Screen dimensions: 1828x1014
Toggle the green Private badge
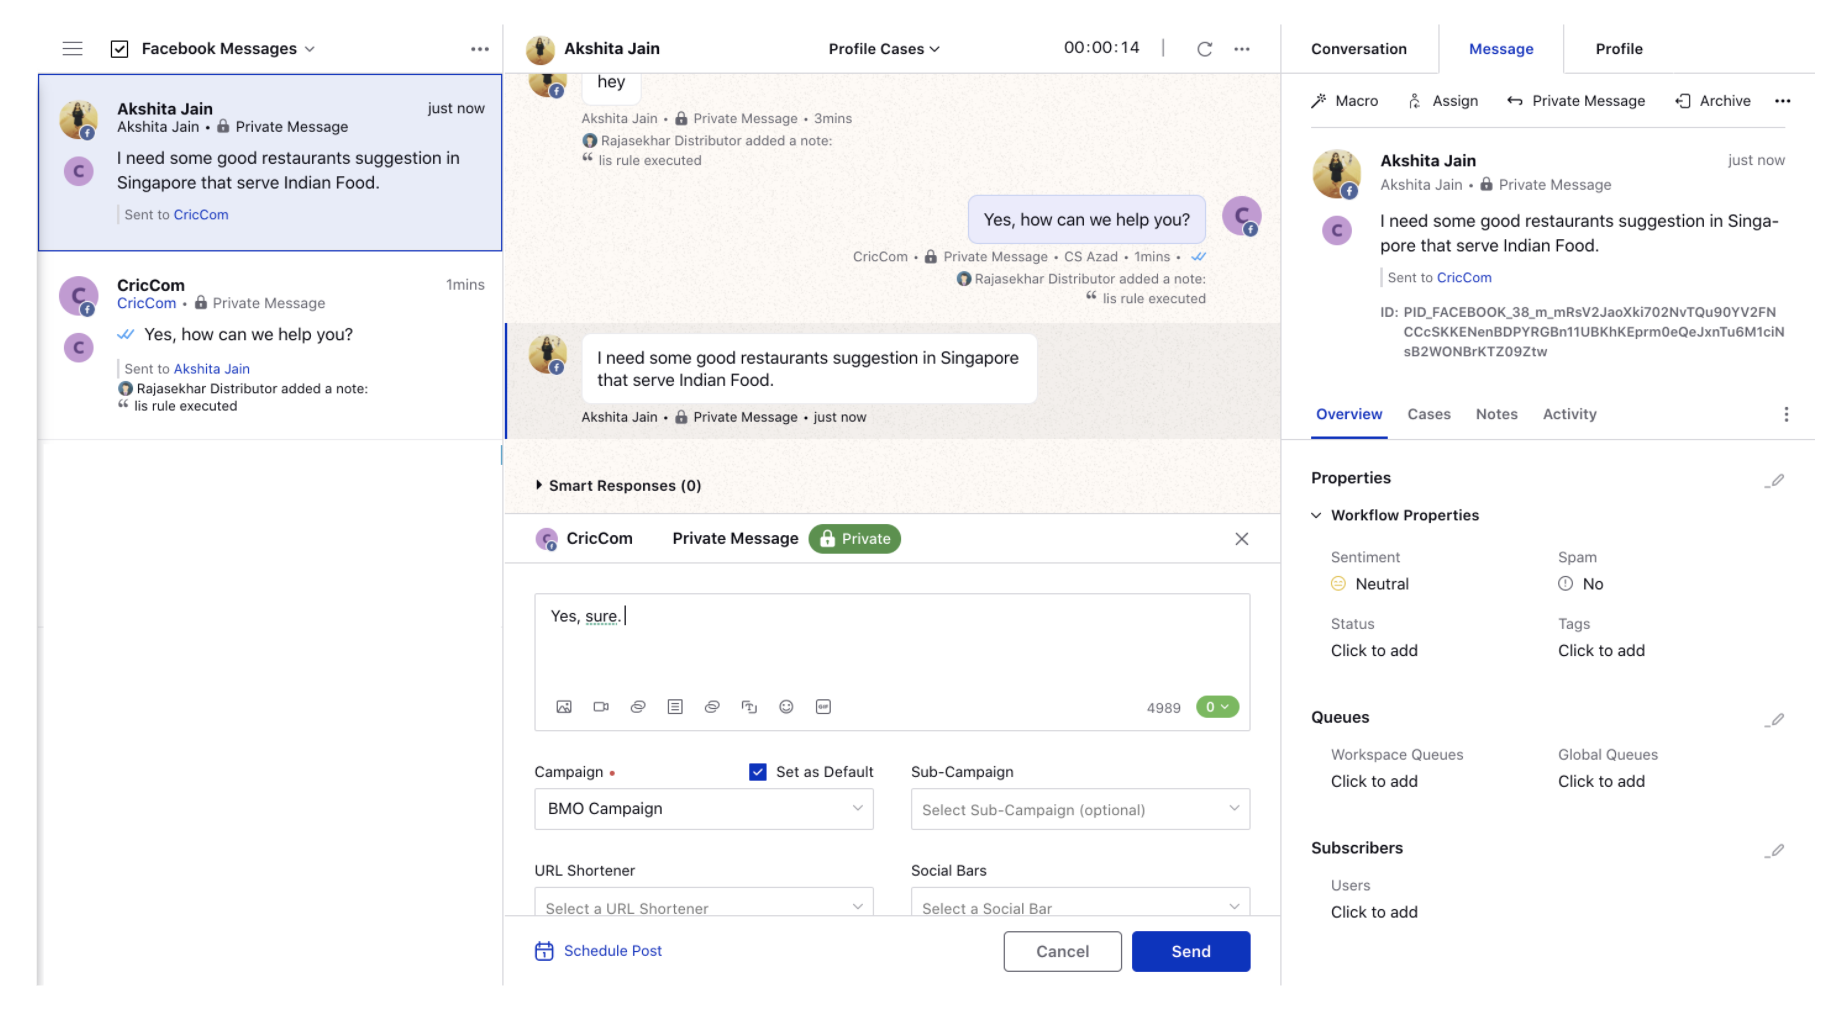(854, 539)
